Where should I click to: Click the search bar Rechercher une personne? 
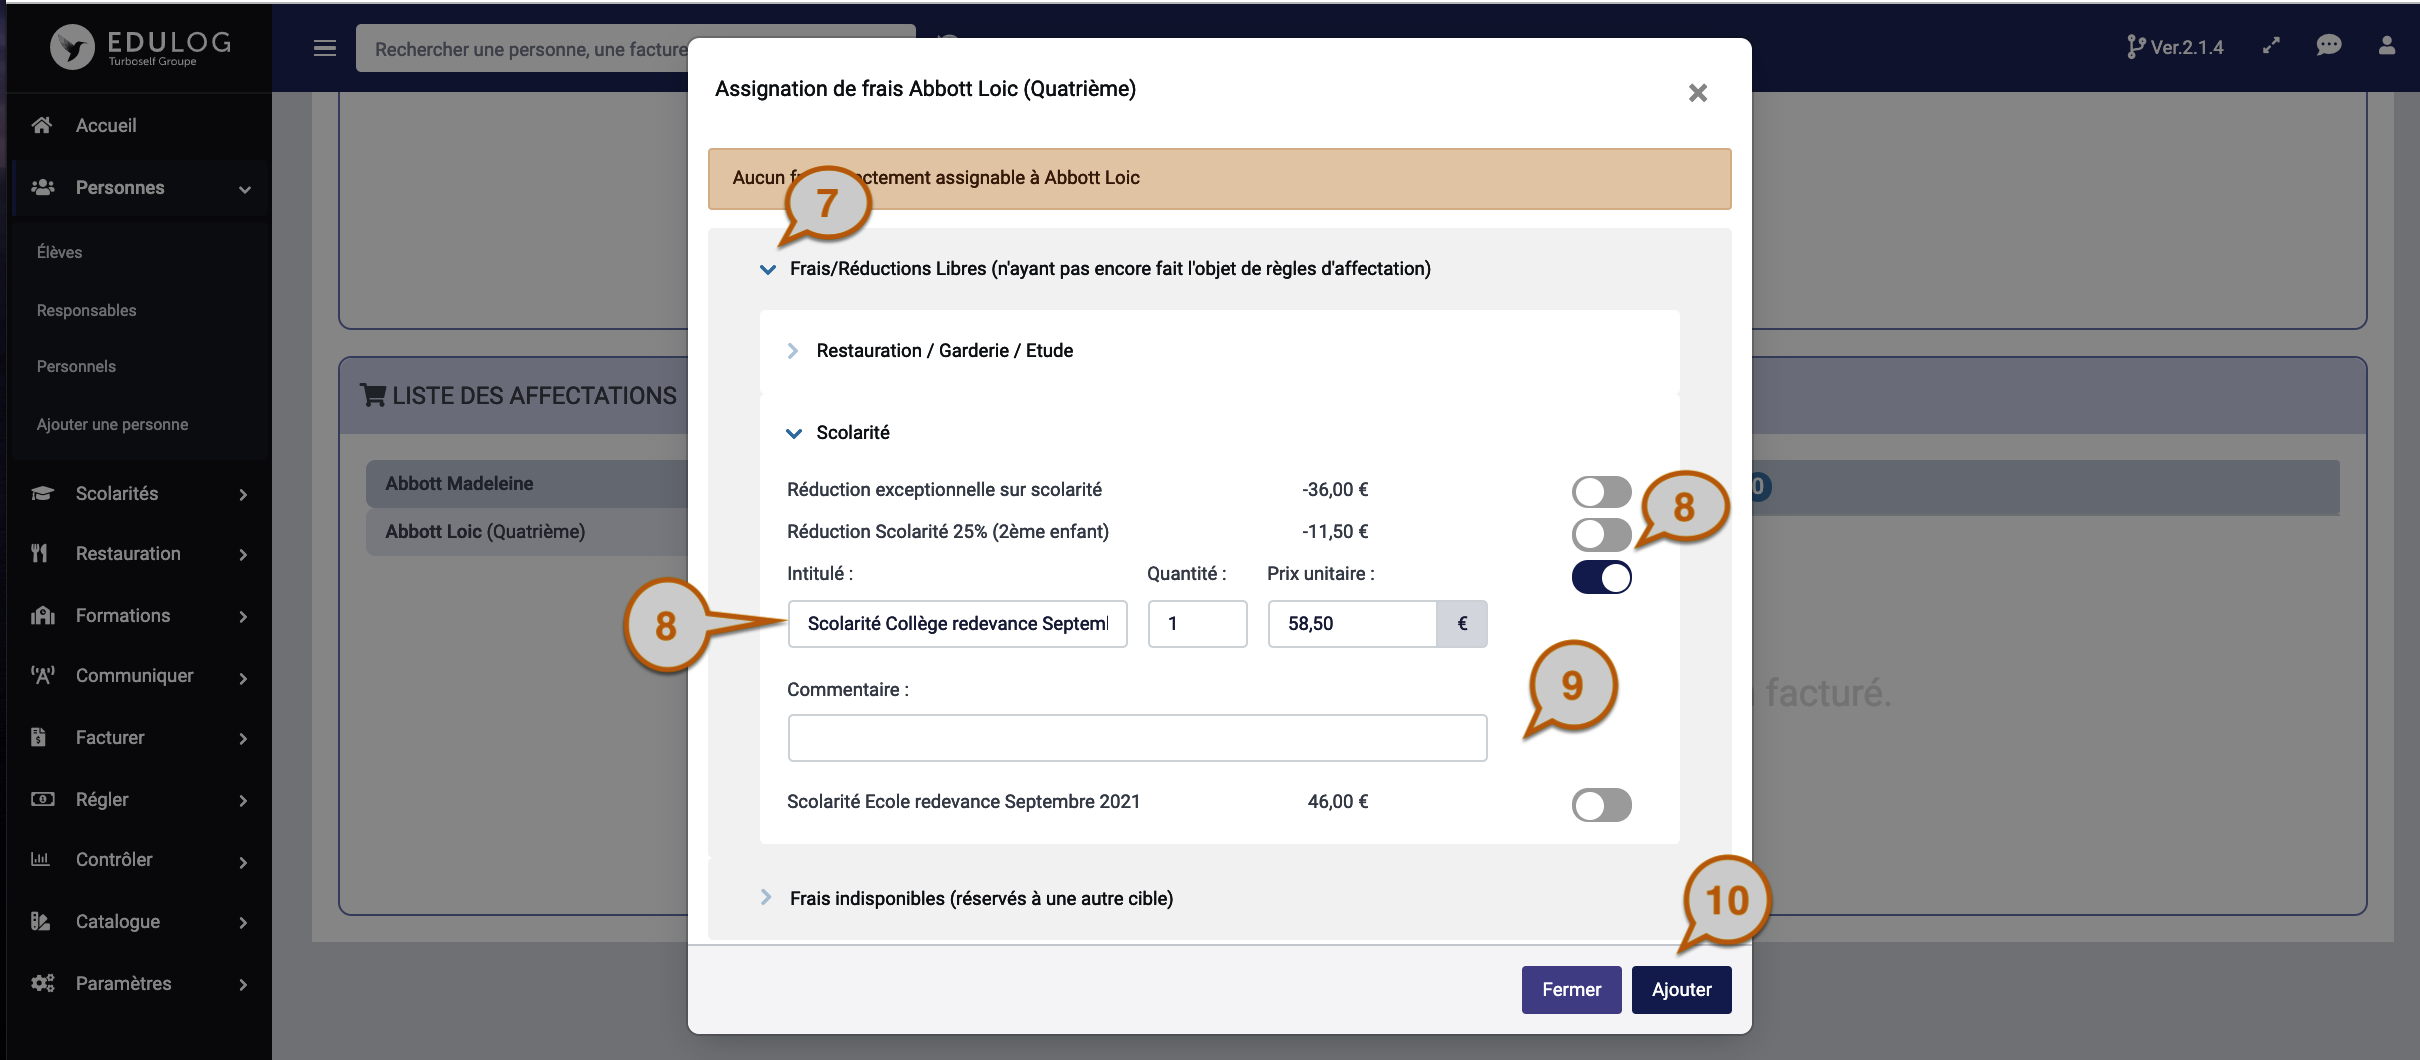[x=635, y=48]
